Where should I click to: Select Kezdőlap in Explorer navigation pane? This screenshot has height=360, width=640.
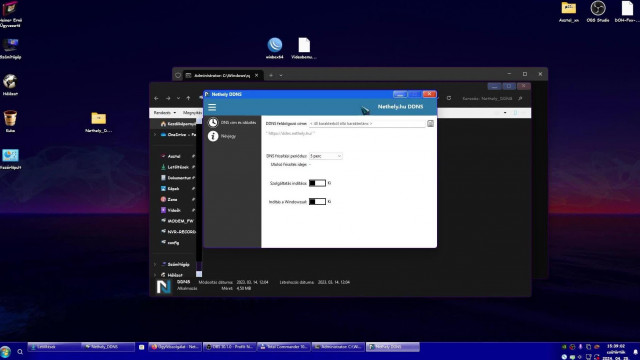coord(178,124)
